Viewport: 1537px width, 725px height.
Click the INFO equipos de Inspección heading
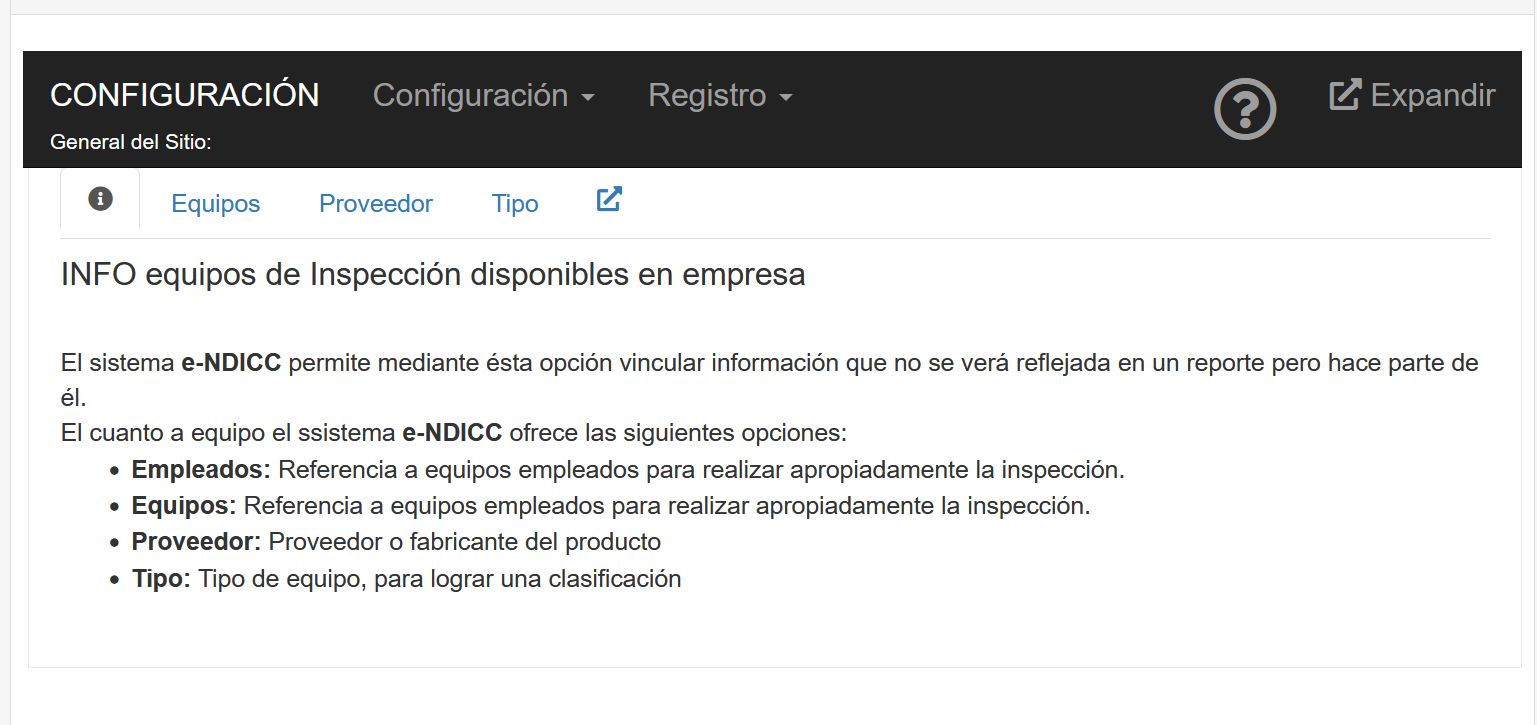[433, 274]
